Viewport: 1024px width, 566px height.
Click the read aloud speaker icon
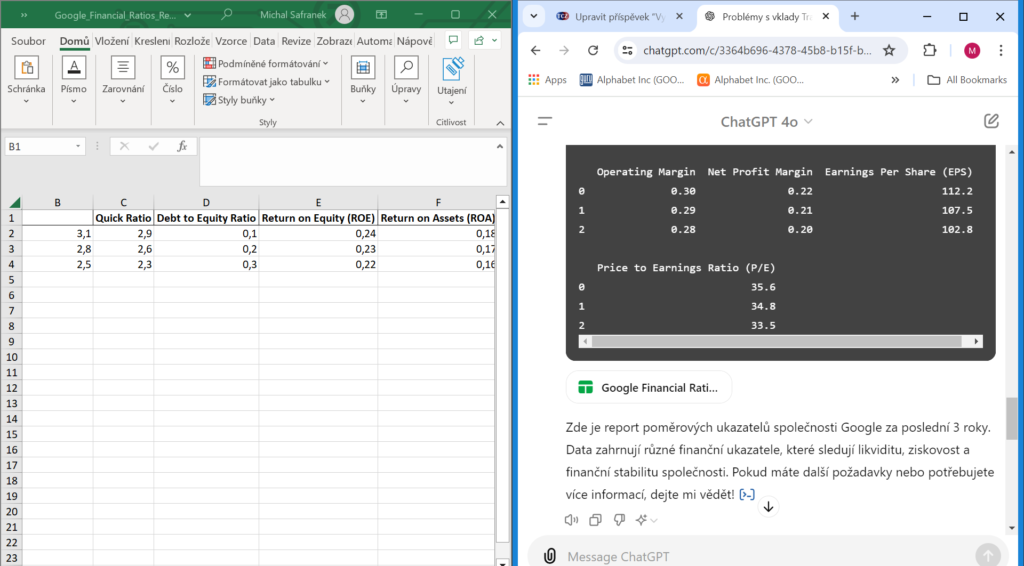click(571, 520)
